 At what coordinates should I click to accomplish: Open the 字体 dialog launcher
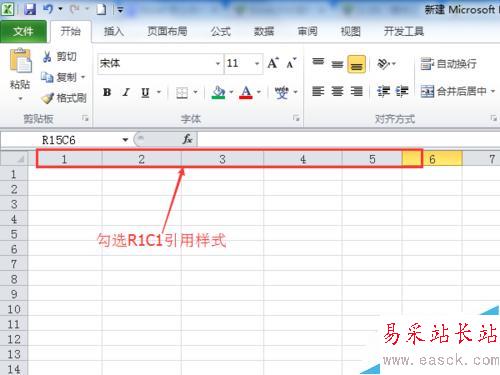(296, 118)
